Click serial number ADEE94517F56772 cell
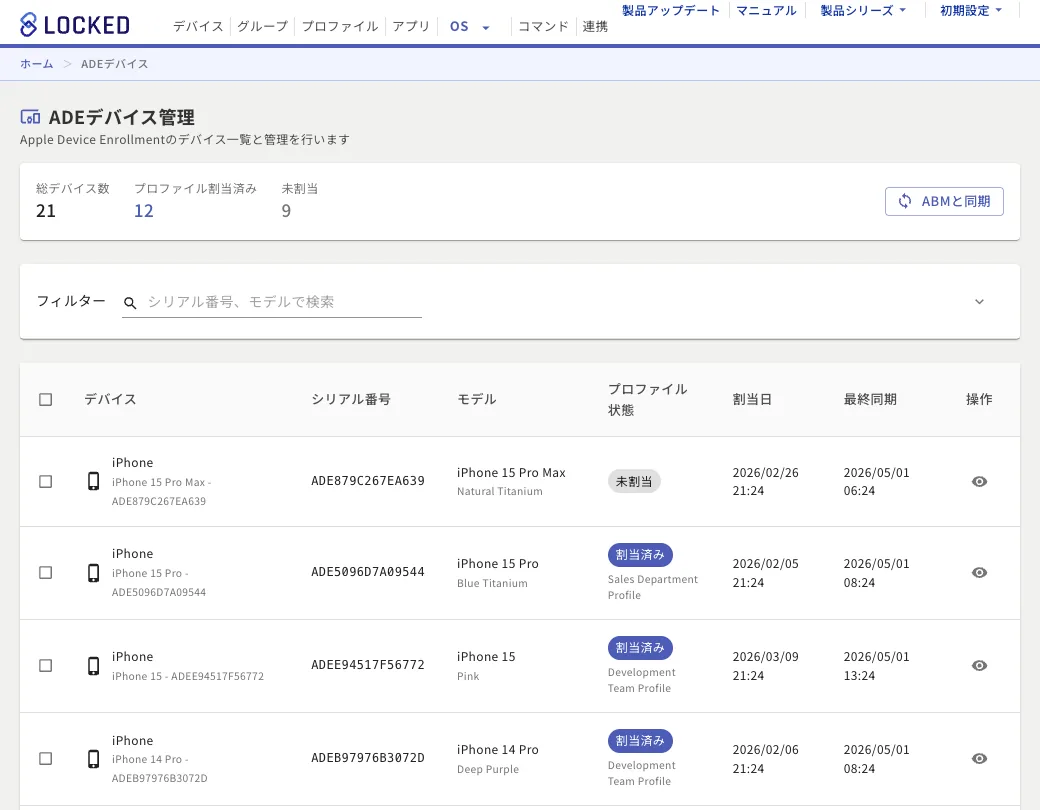Image resolution: width=1040 pixels, height=810 pixels. pos(367,665)
